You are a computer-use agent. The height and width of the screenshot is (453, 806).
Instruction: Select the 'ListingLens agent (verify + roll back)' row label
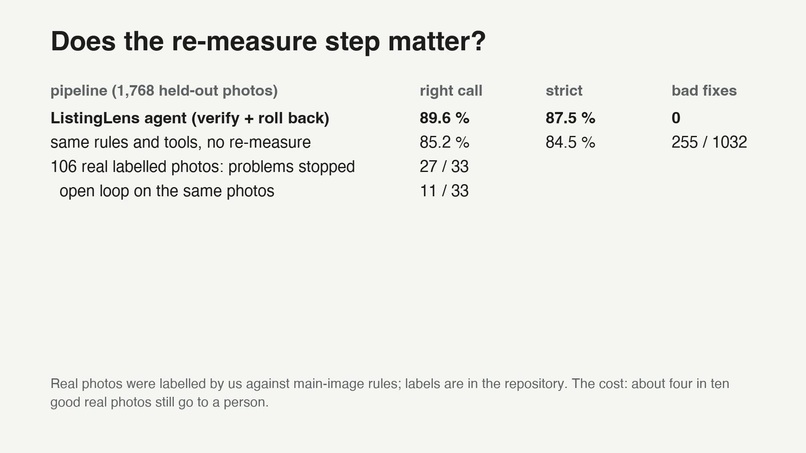pos(190,118)
